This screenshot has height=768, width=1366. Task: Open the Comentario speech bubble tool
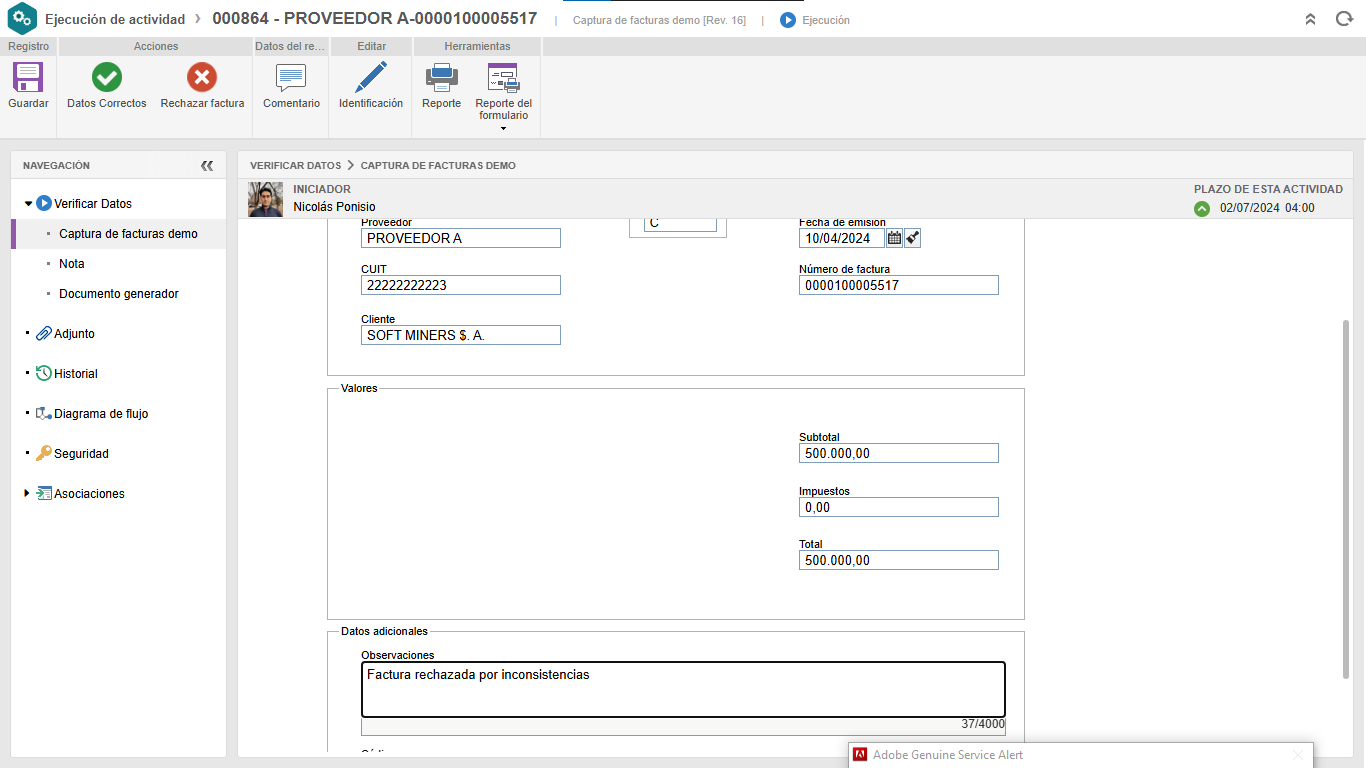click(291, 78)
